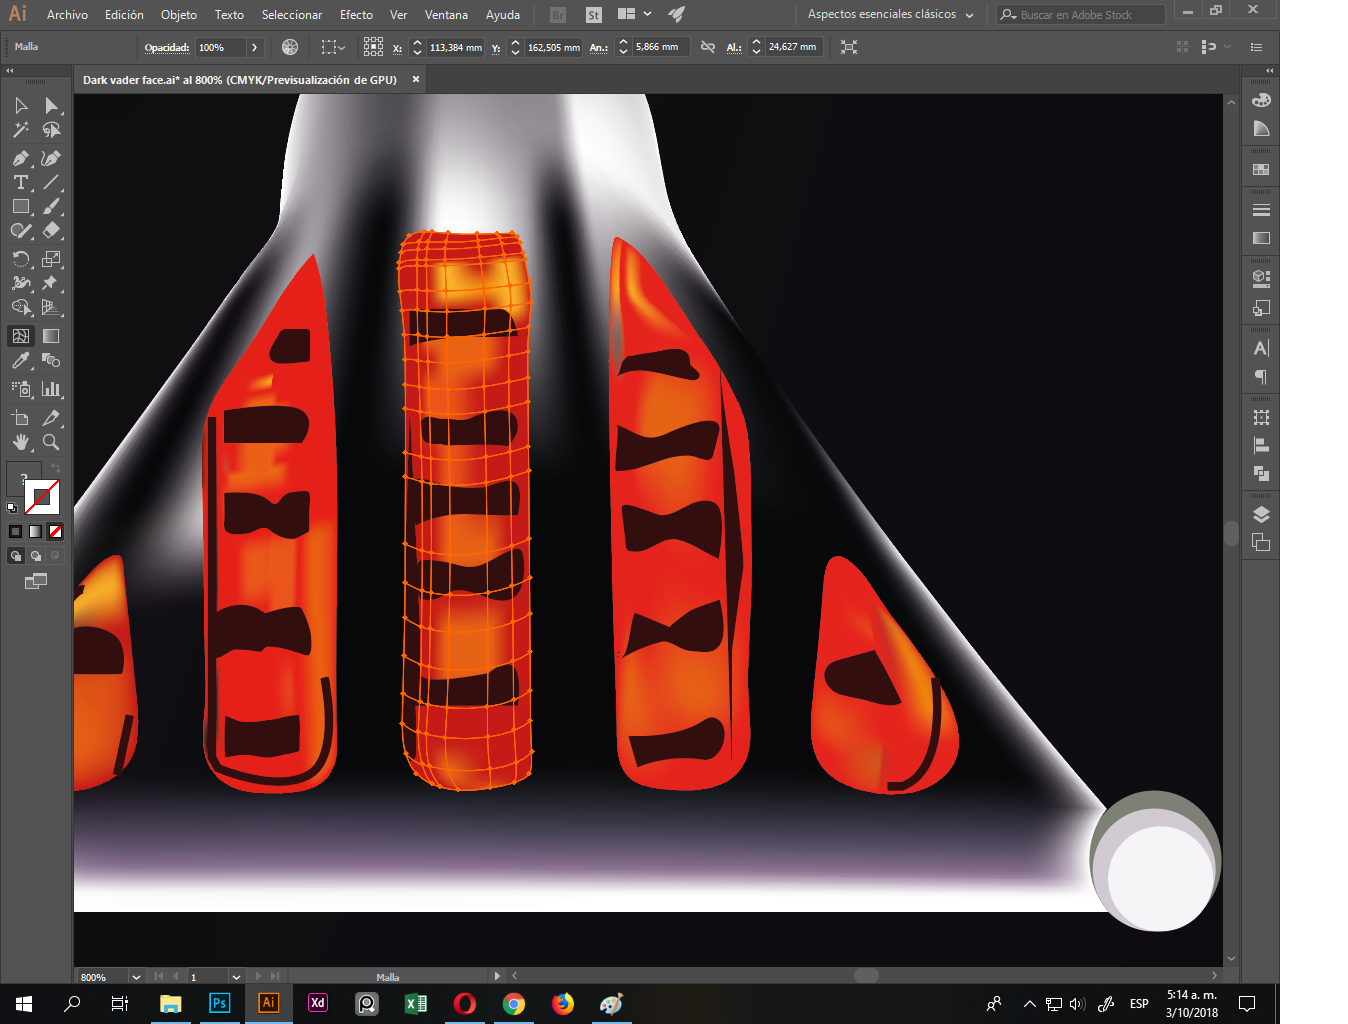Screen dimensions: 1348x1024
Task: Select the Curvature tool
Action: point(51,158)
